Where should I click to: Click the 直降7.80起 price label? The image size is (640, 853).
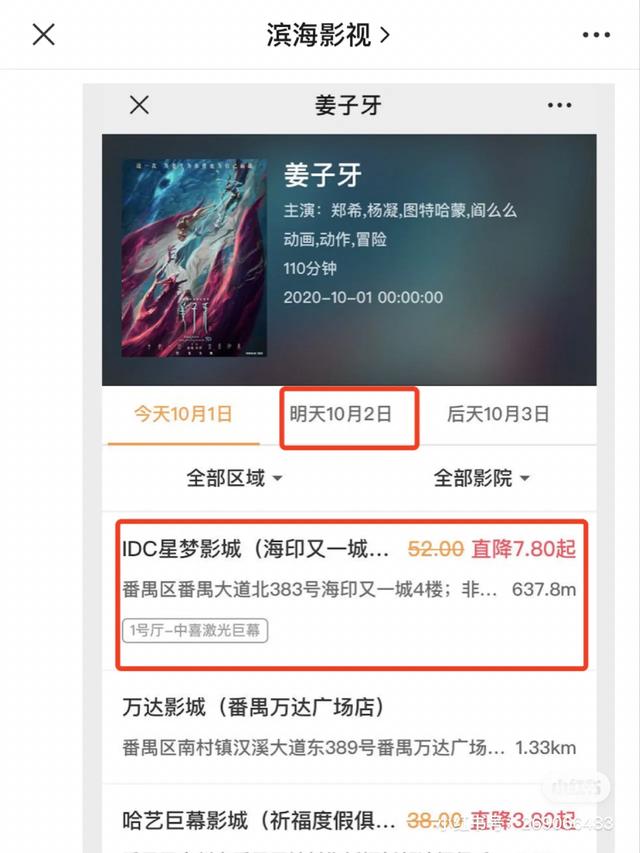coord(524,549)
